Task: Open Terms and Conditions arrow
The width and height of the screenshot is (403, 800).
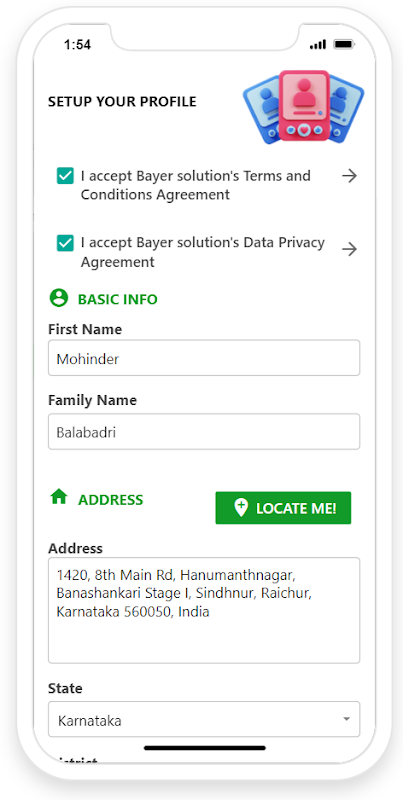Action: click(349, 177)
